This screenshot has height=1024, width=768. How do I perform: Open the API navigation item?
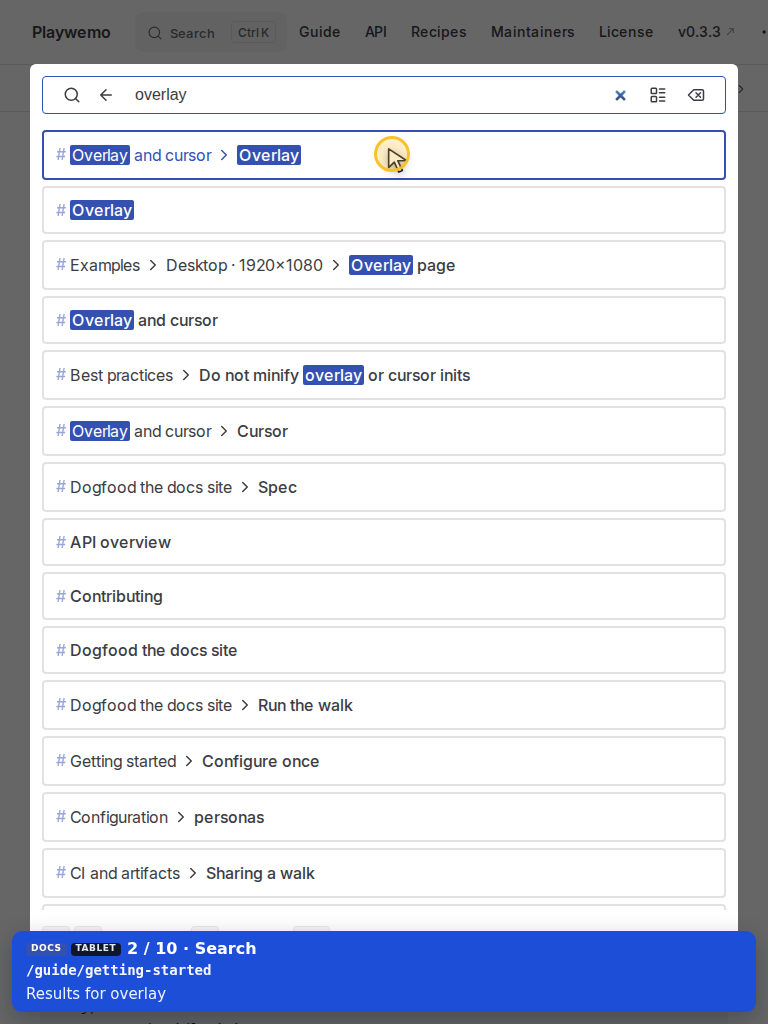[x=376, y=32]
